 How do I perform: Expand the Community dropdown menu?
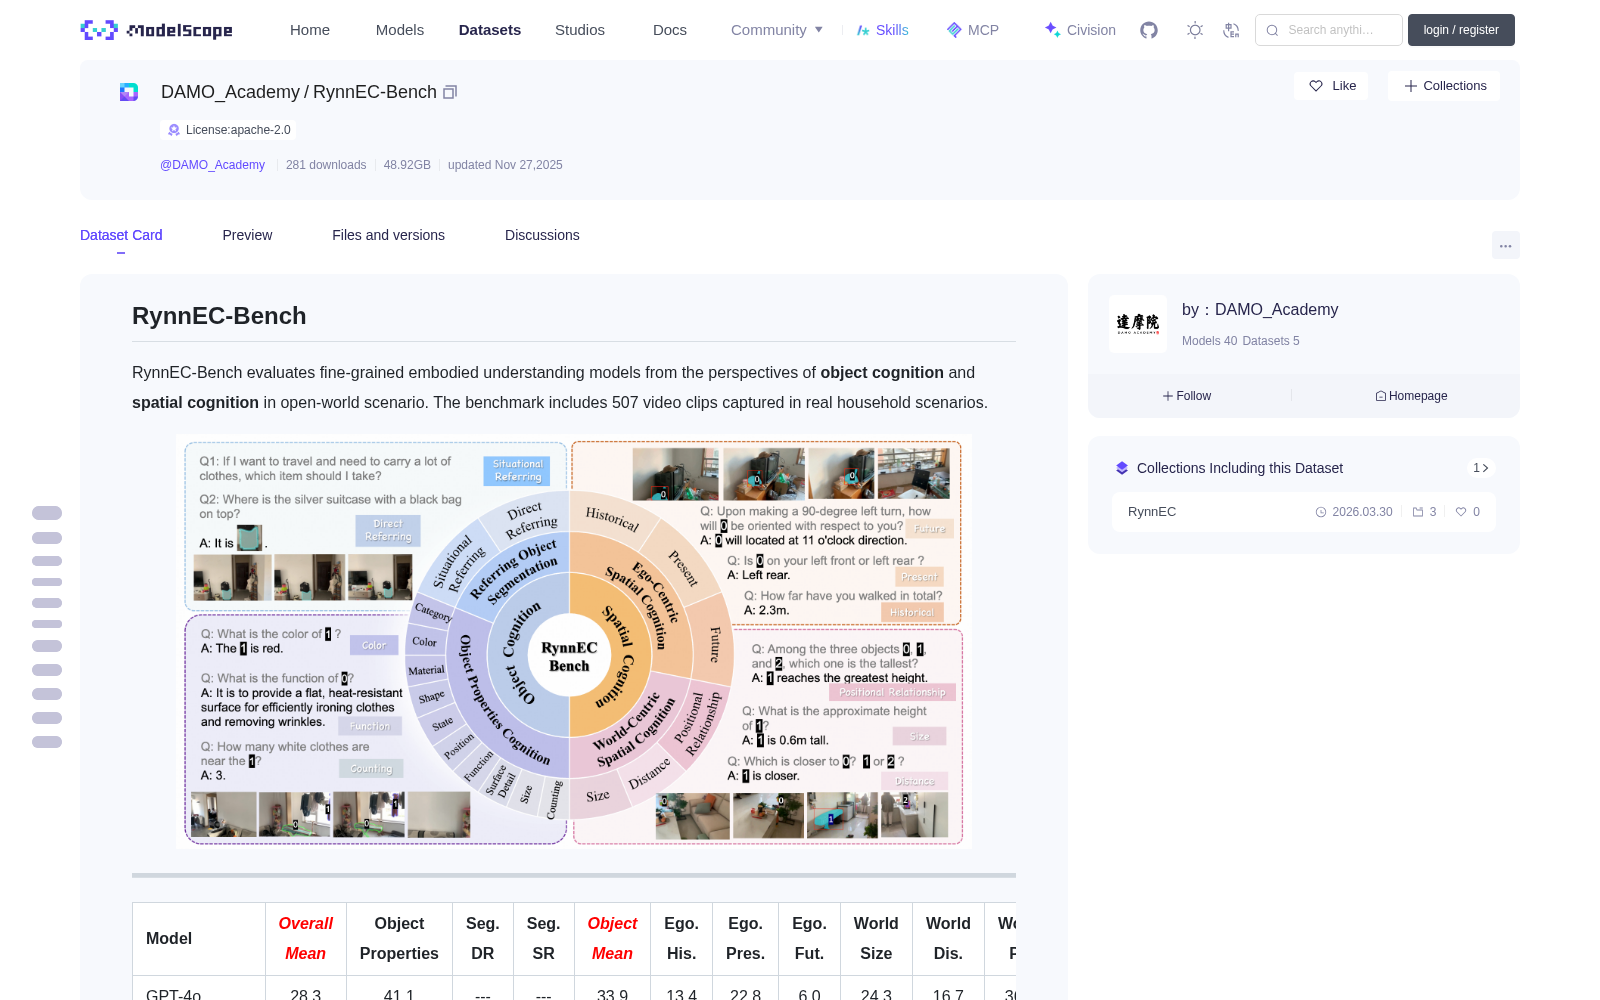coord(777,30)
